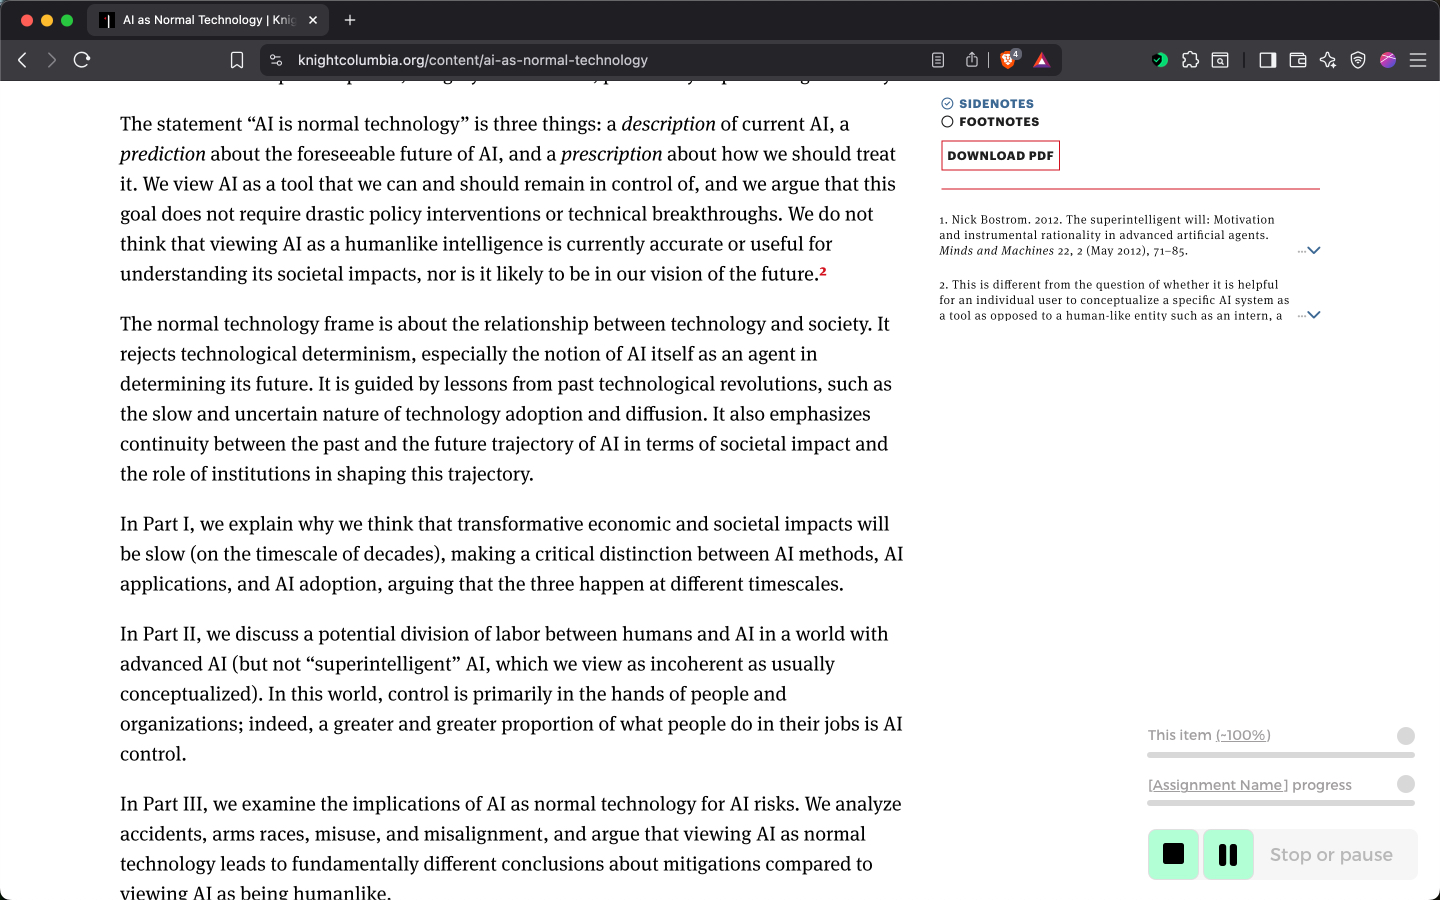
Task: Open the Brave Shields lion icon
Action: [1008, 60]
